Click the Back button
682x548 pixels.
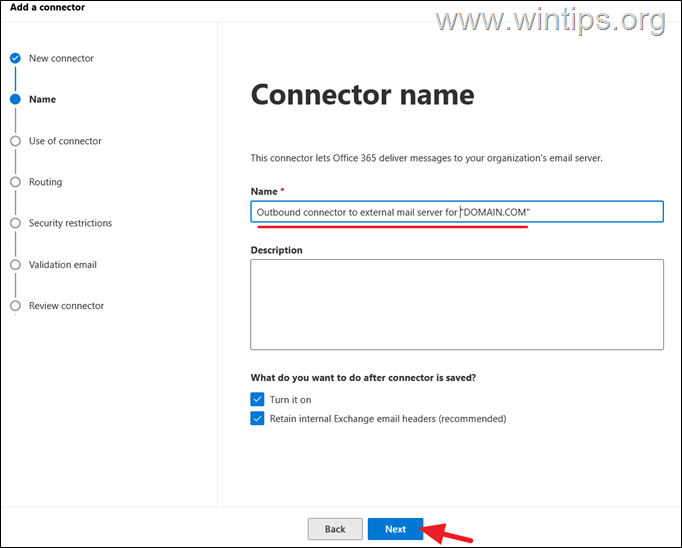(335, 529)
